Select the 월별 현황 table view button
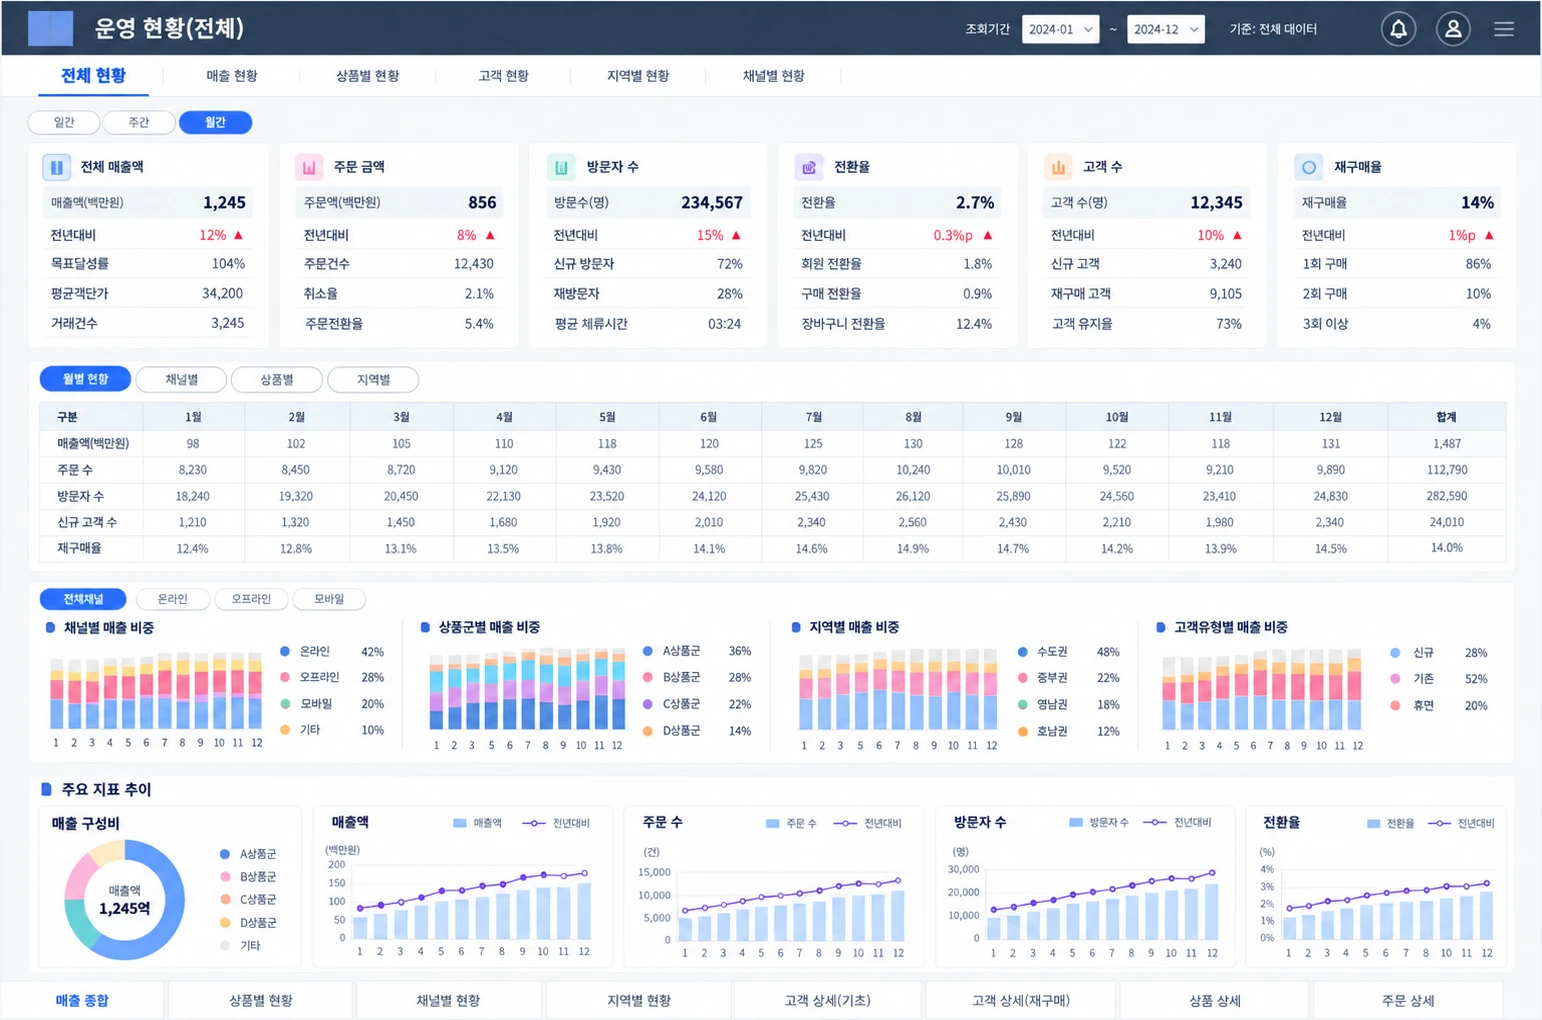Image resolution: width=1542 pixels, height=1020 pixels. (85, 380)
